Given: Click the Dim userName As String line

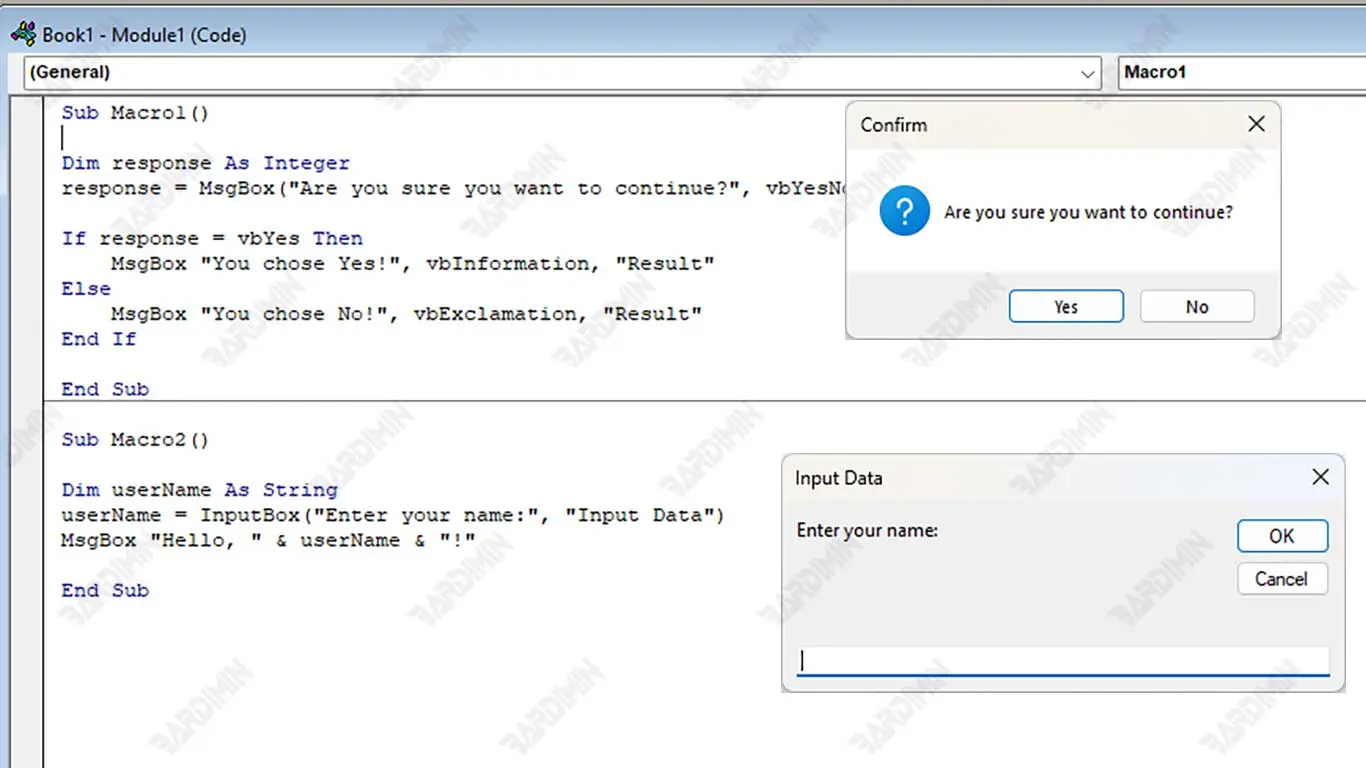Looking at the screenshot, I should (x=199, y=490).
